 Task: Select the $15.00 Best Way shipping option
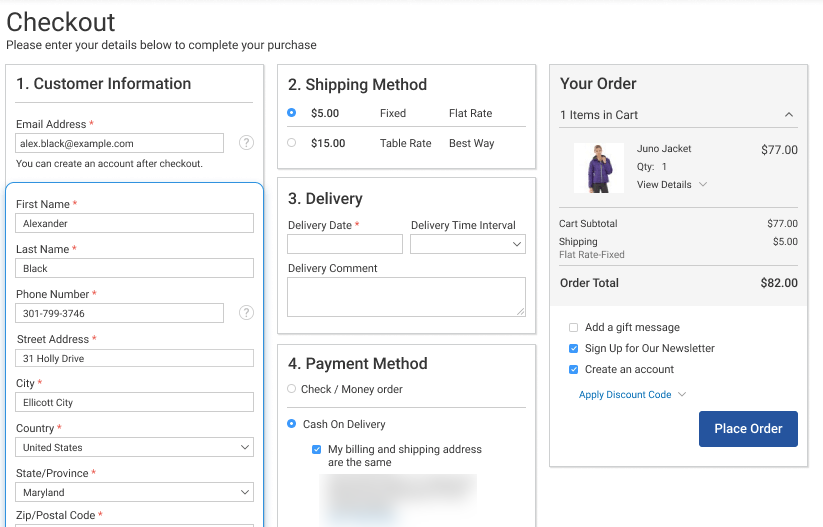point(292,143)
